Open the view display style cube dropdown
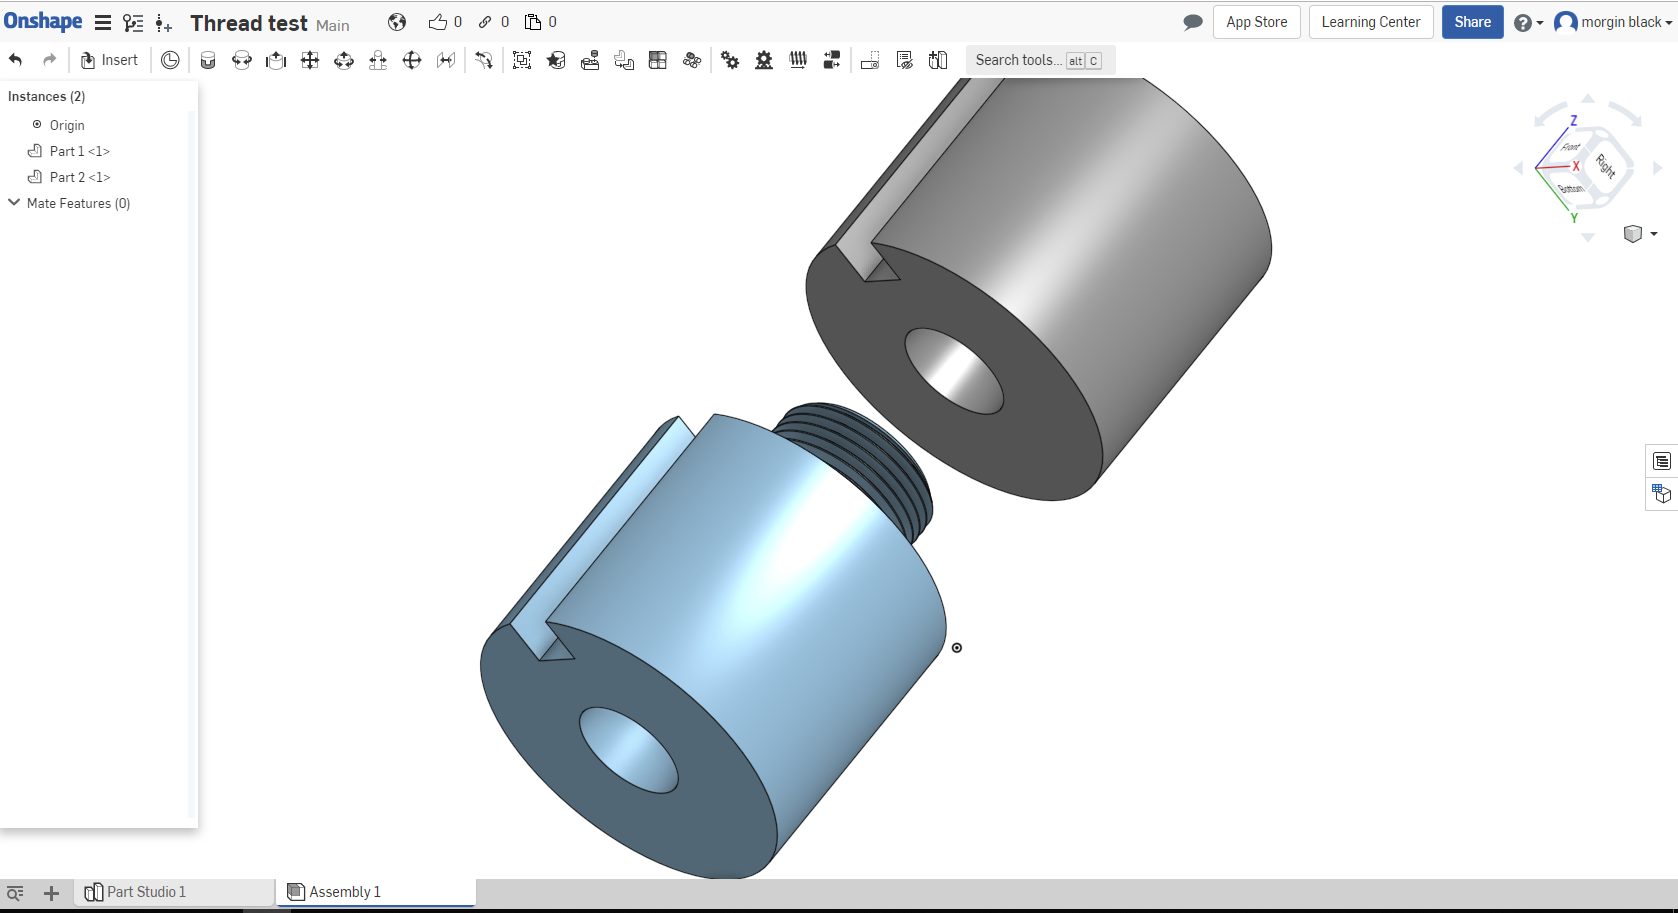 (x=1640, y=234)
